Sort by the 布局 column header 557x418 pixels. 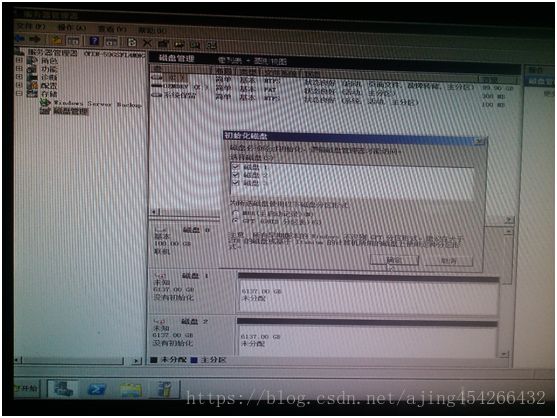click(x=223, y=71)
